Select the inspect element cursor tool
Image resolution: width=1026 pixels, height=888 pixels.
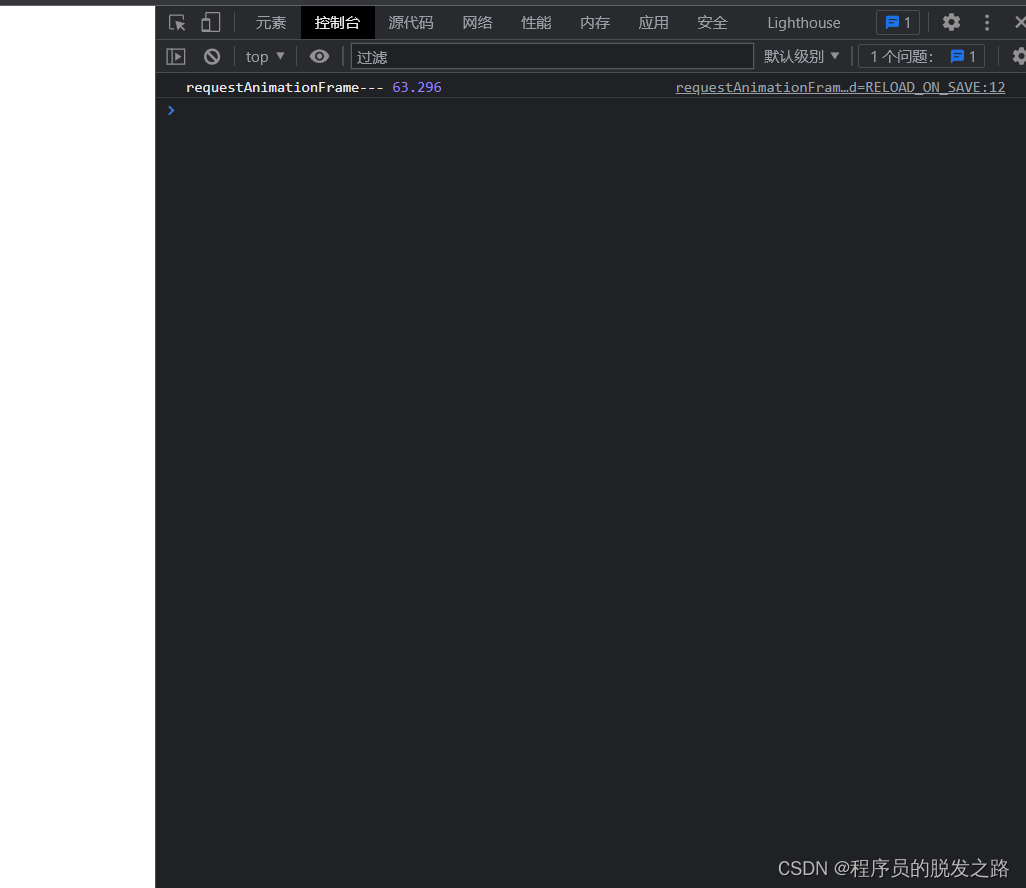(177, 22)
